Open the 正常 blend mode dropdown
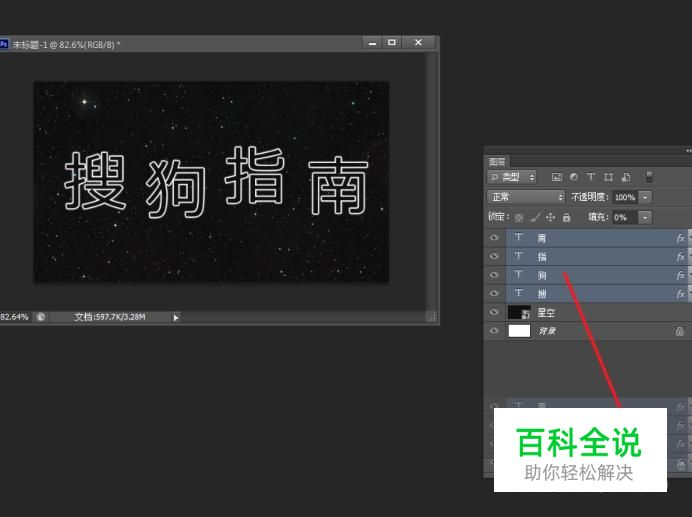 526,197
